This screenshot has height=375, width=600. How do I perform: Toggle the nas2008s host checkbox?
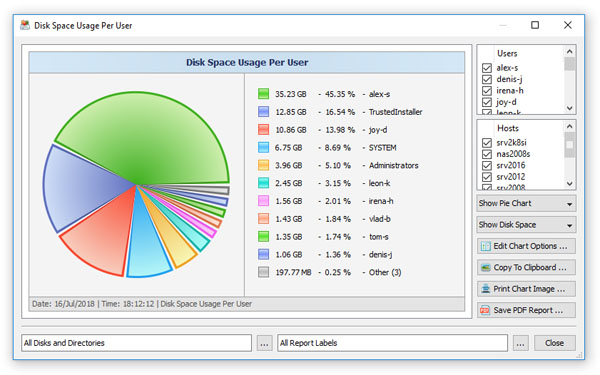[x=487, y=154]
